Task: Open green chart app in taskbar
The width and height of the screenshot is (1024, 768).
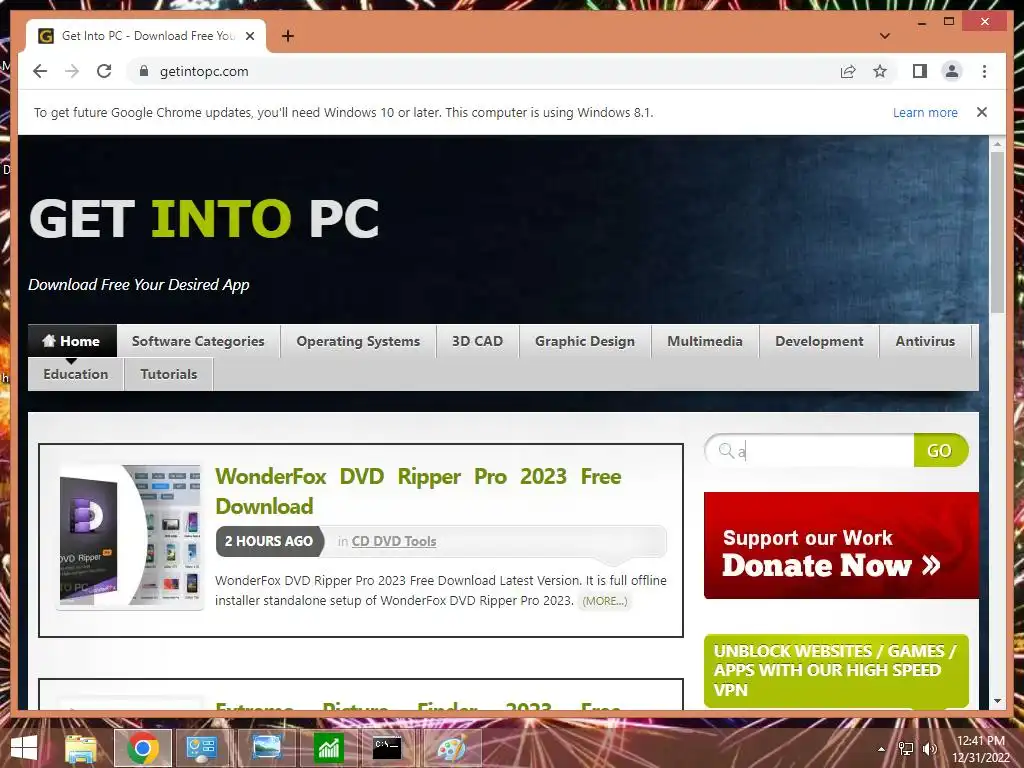Action: [328, 748]
